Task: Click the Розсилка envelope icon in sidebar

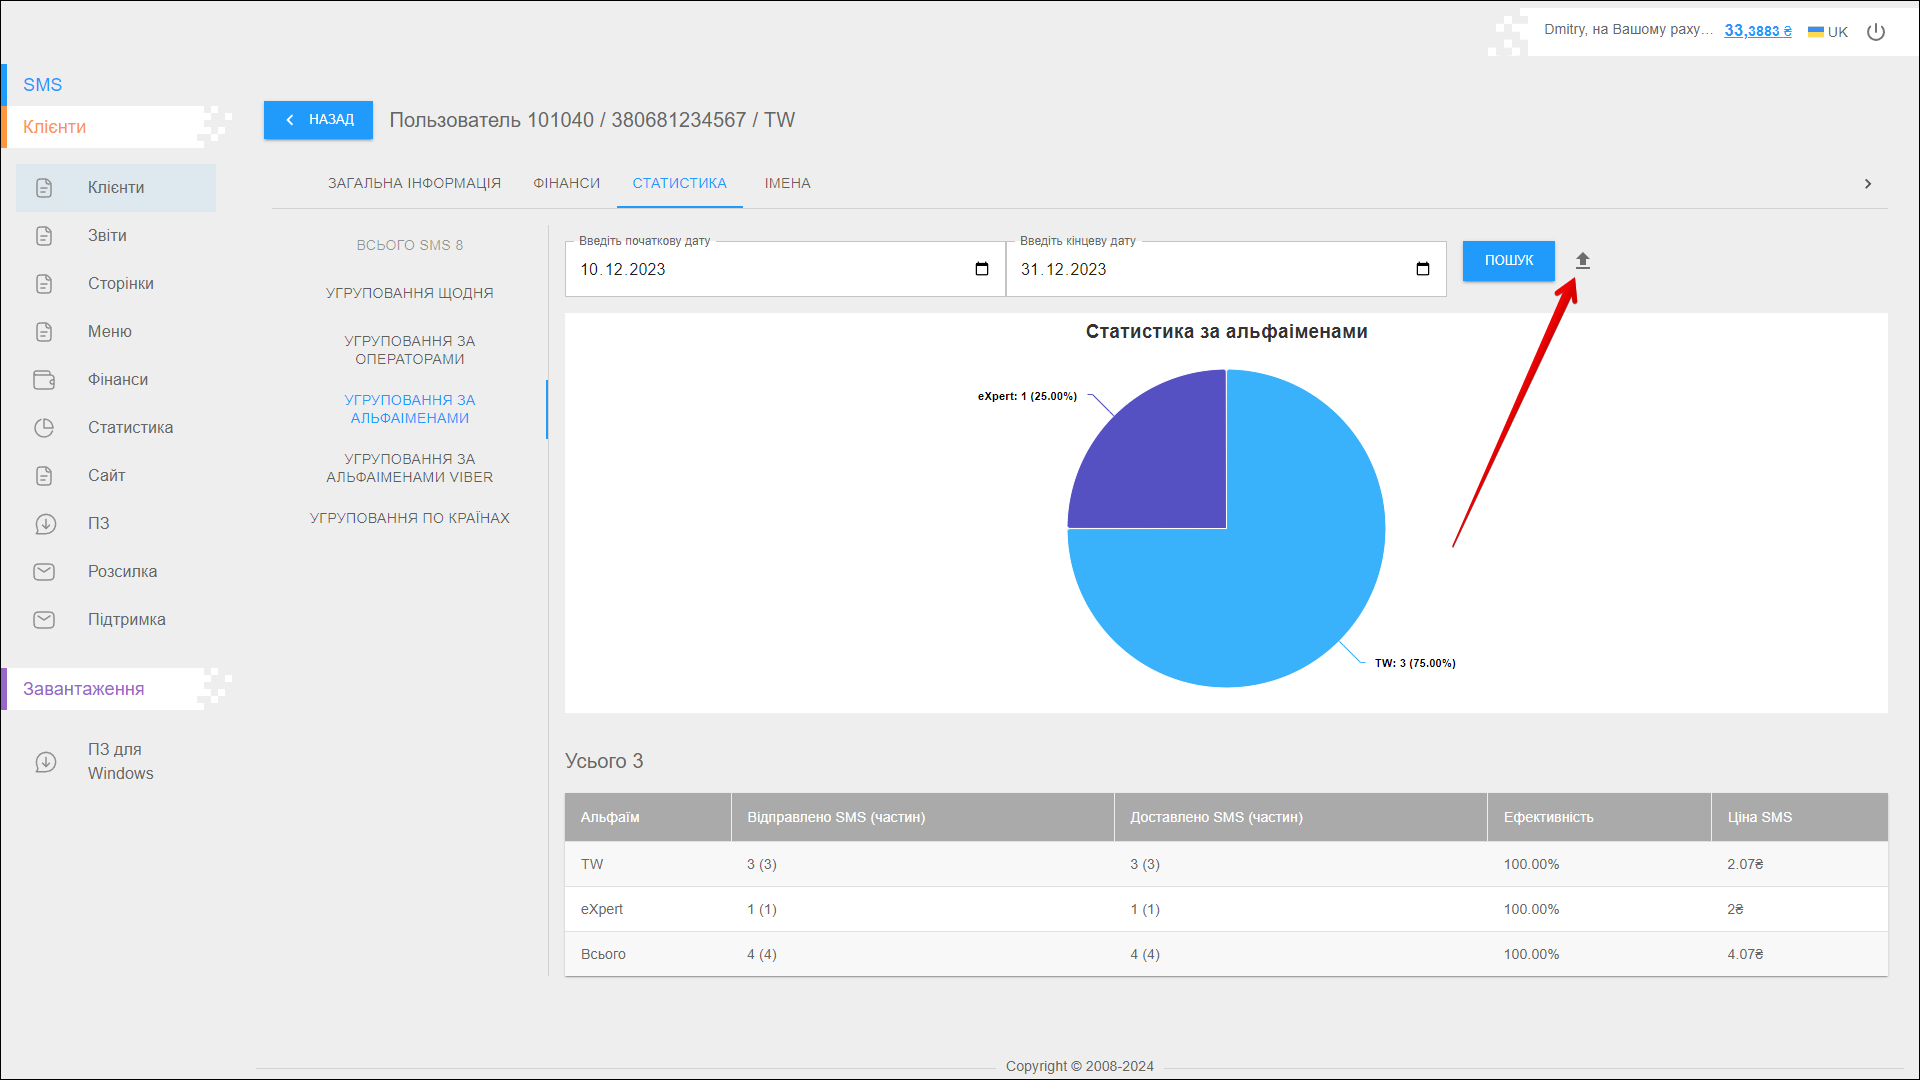Action: (44, 572)
